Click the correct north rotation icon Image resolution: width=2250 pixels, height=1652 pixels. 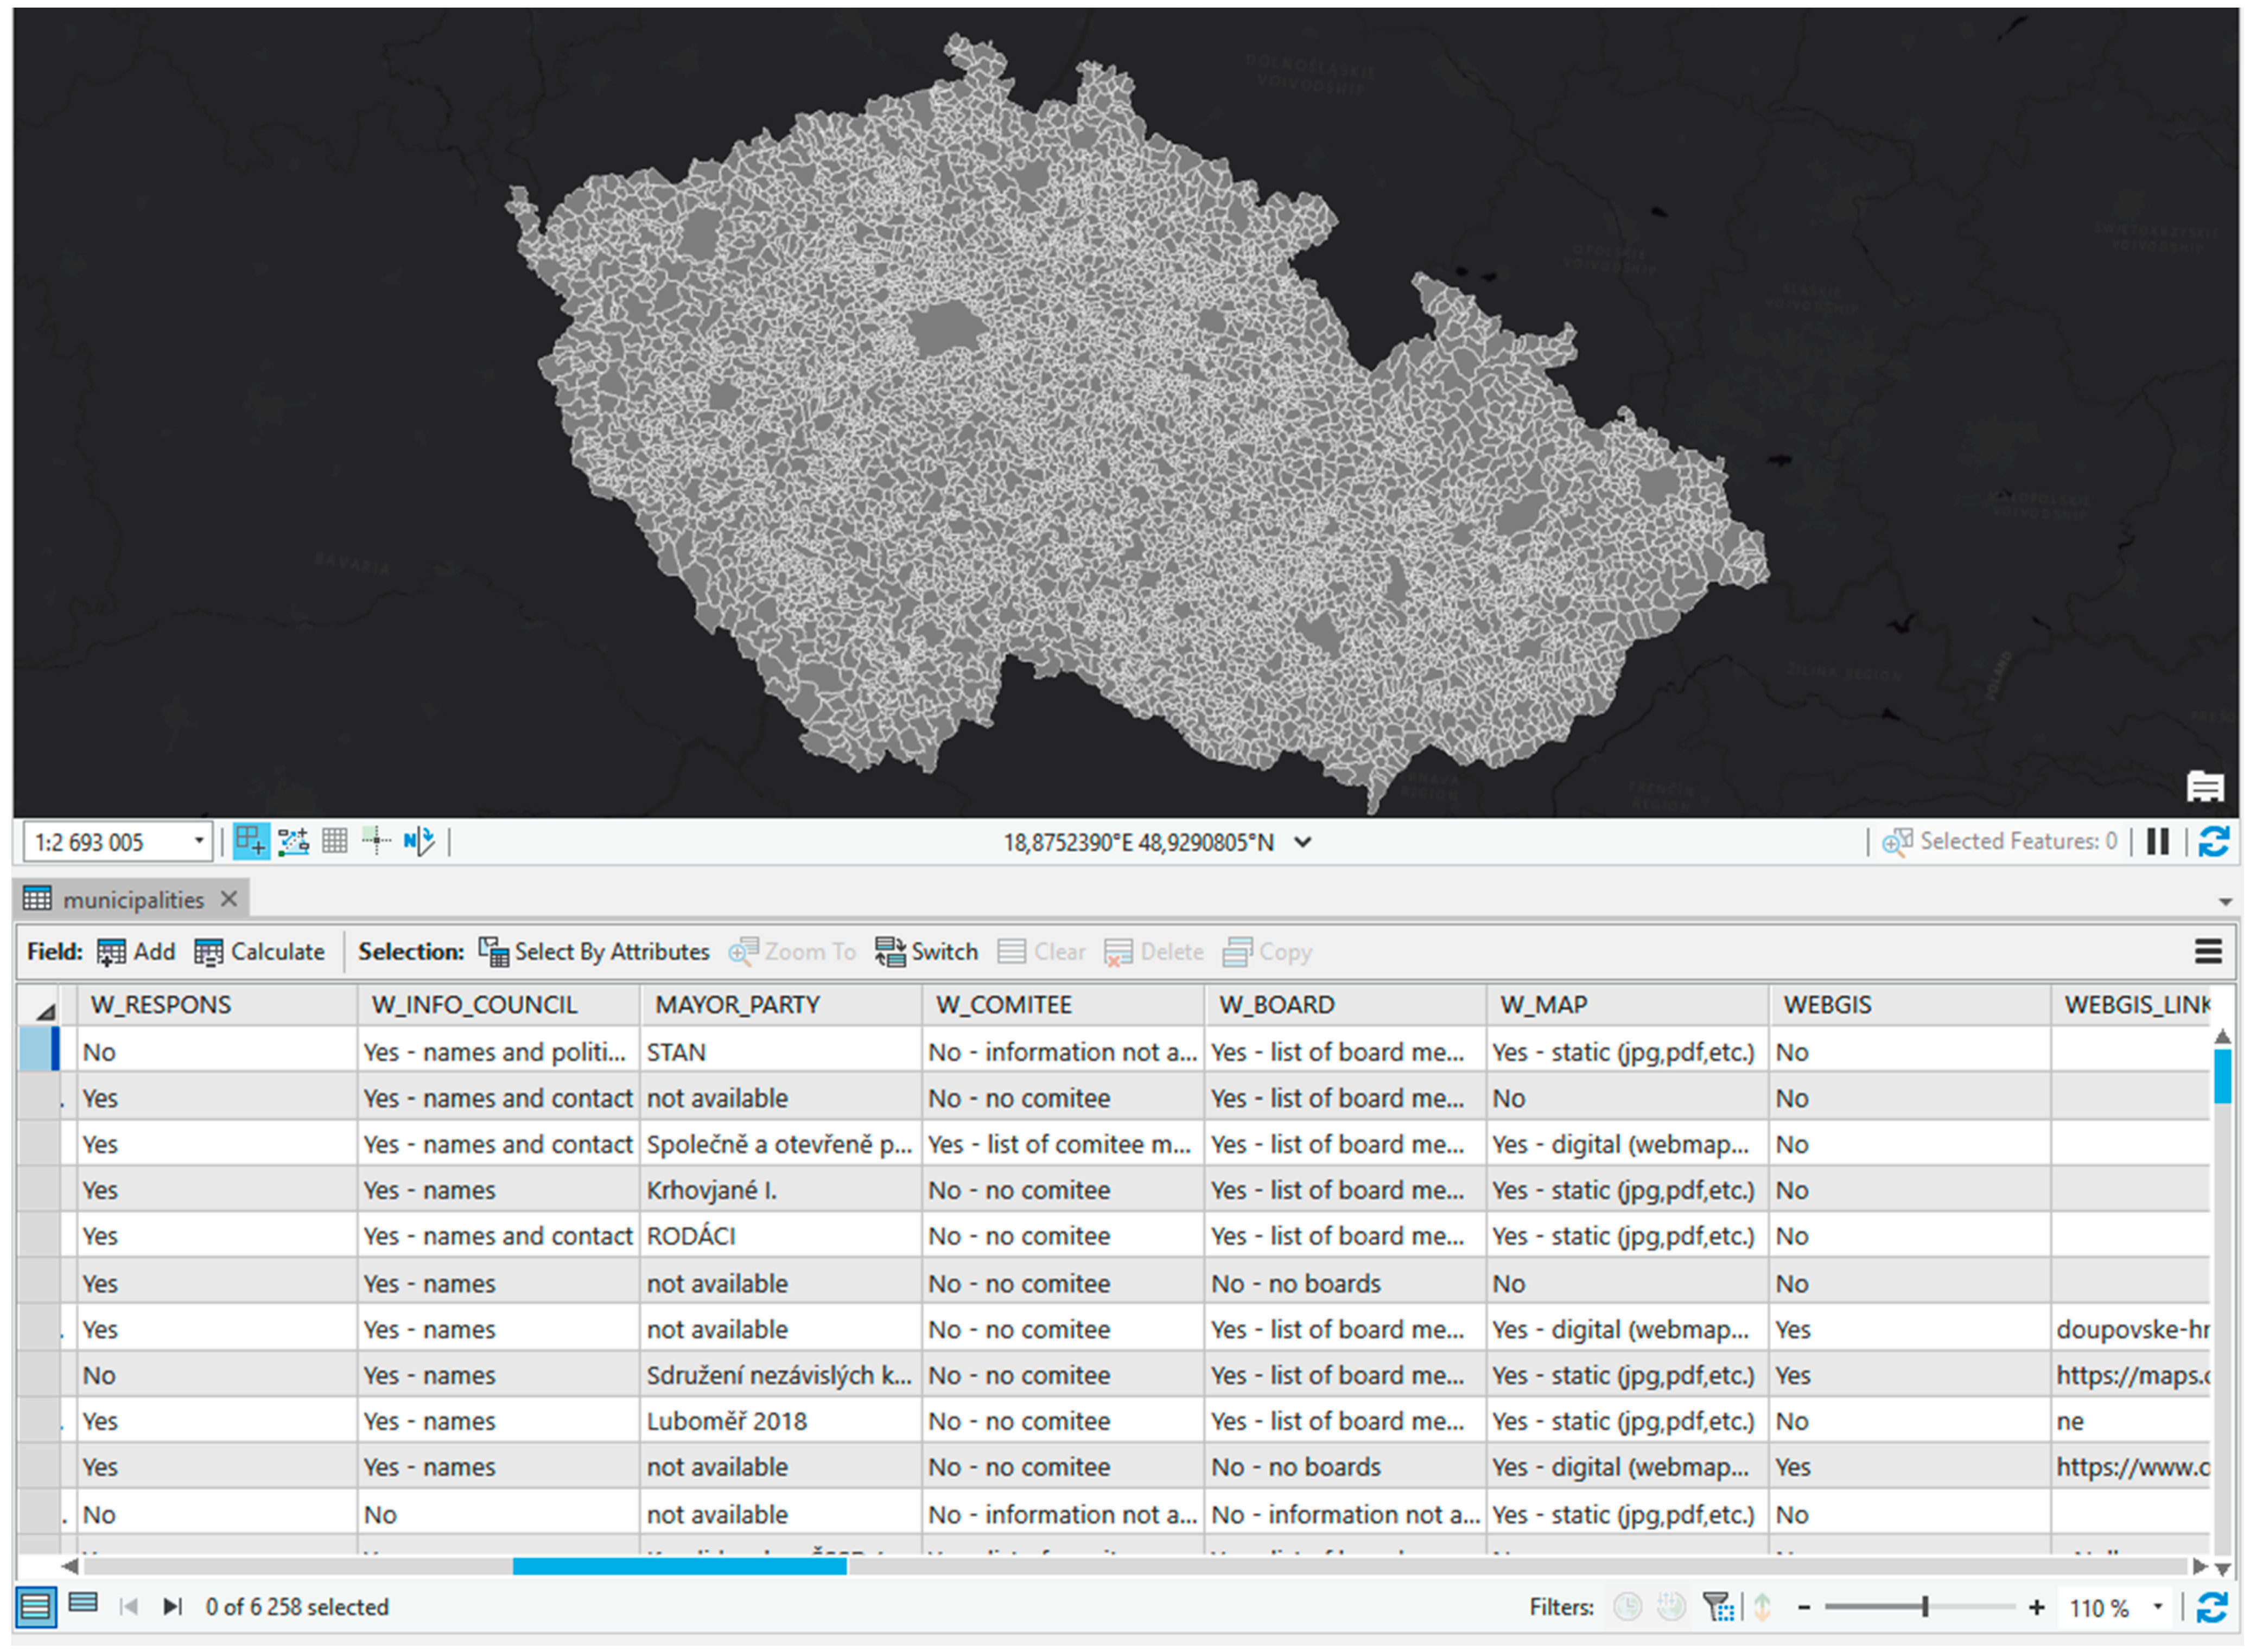[418, 842]
